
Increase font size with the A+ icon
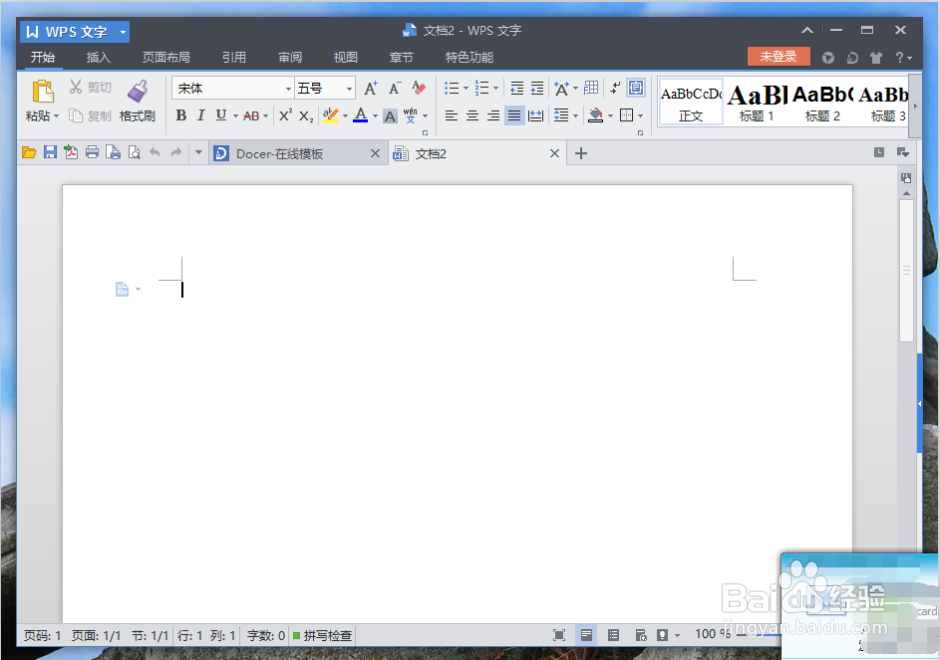click(371, 89)
